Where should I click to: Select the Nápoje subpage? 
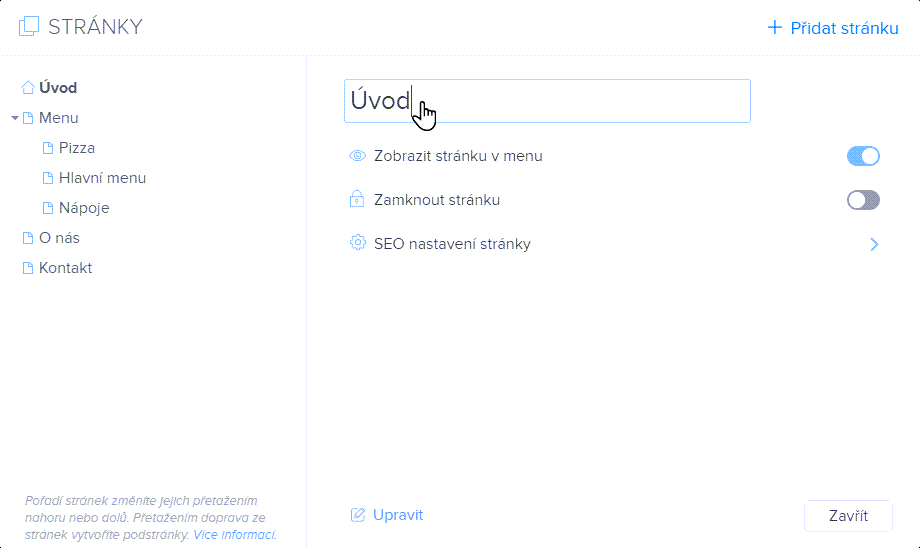pos(84,208)
